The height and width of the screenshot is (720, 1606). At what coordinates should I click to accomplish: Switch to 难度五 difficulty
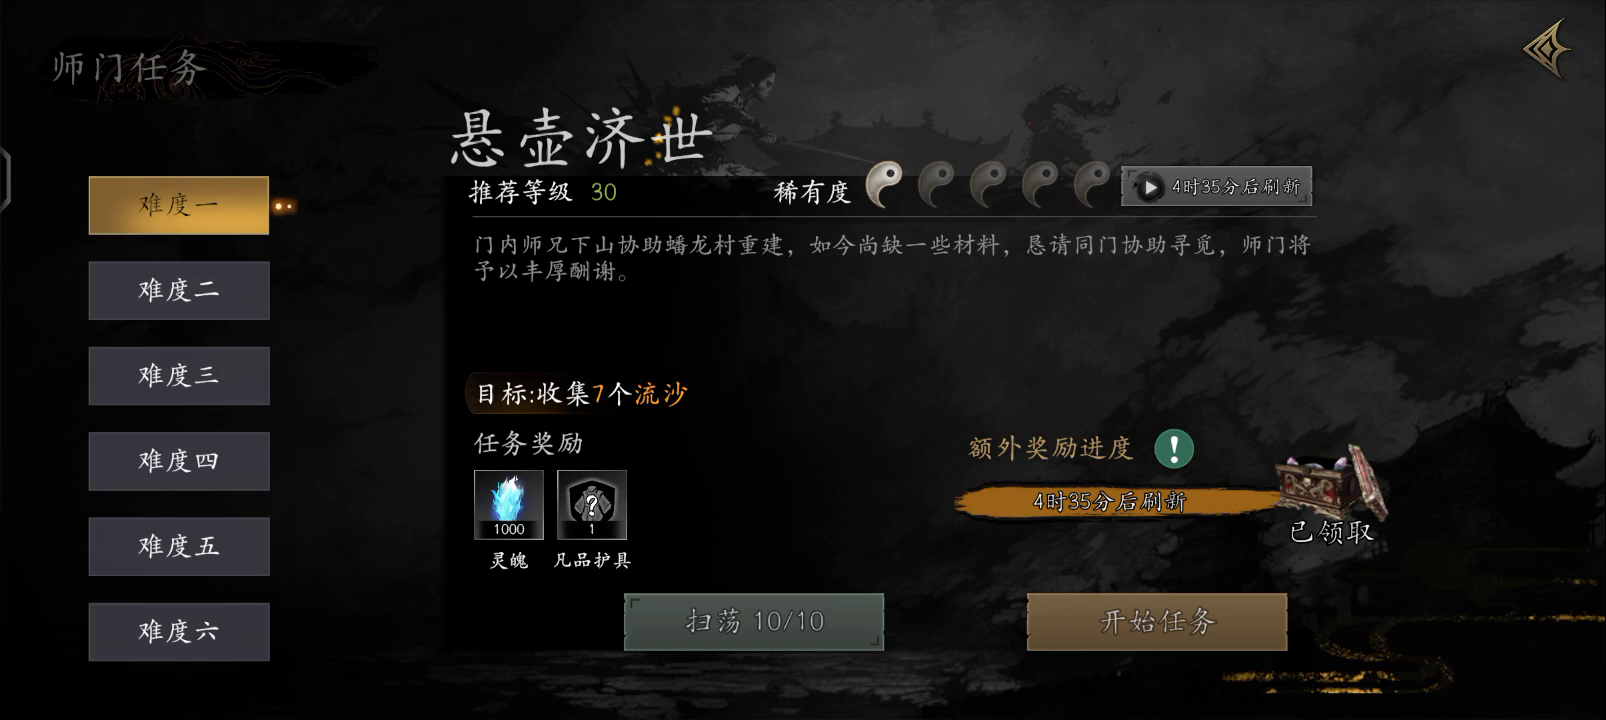click(179, 546)
